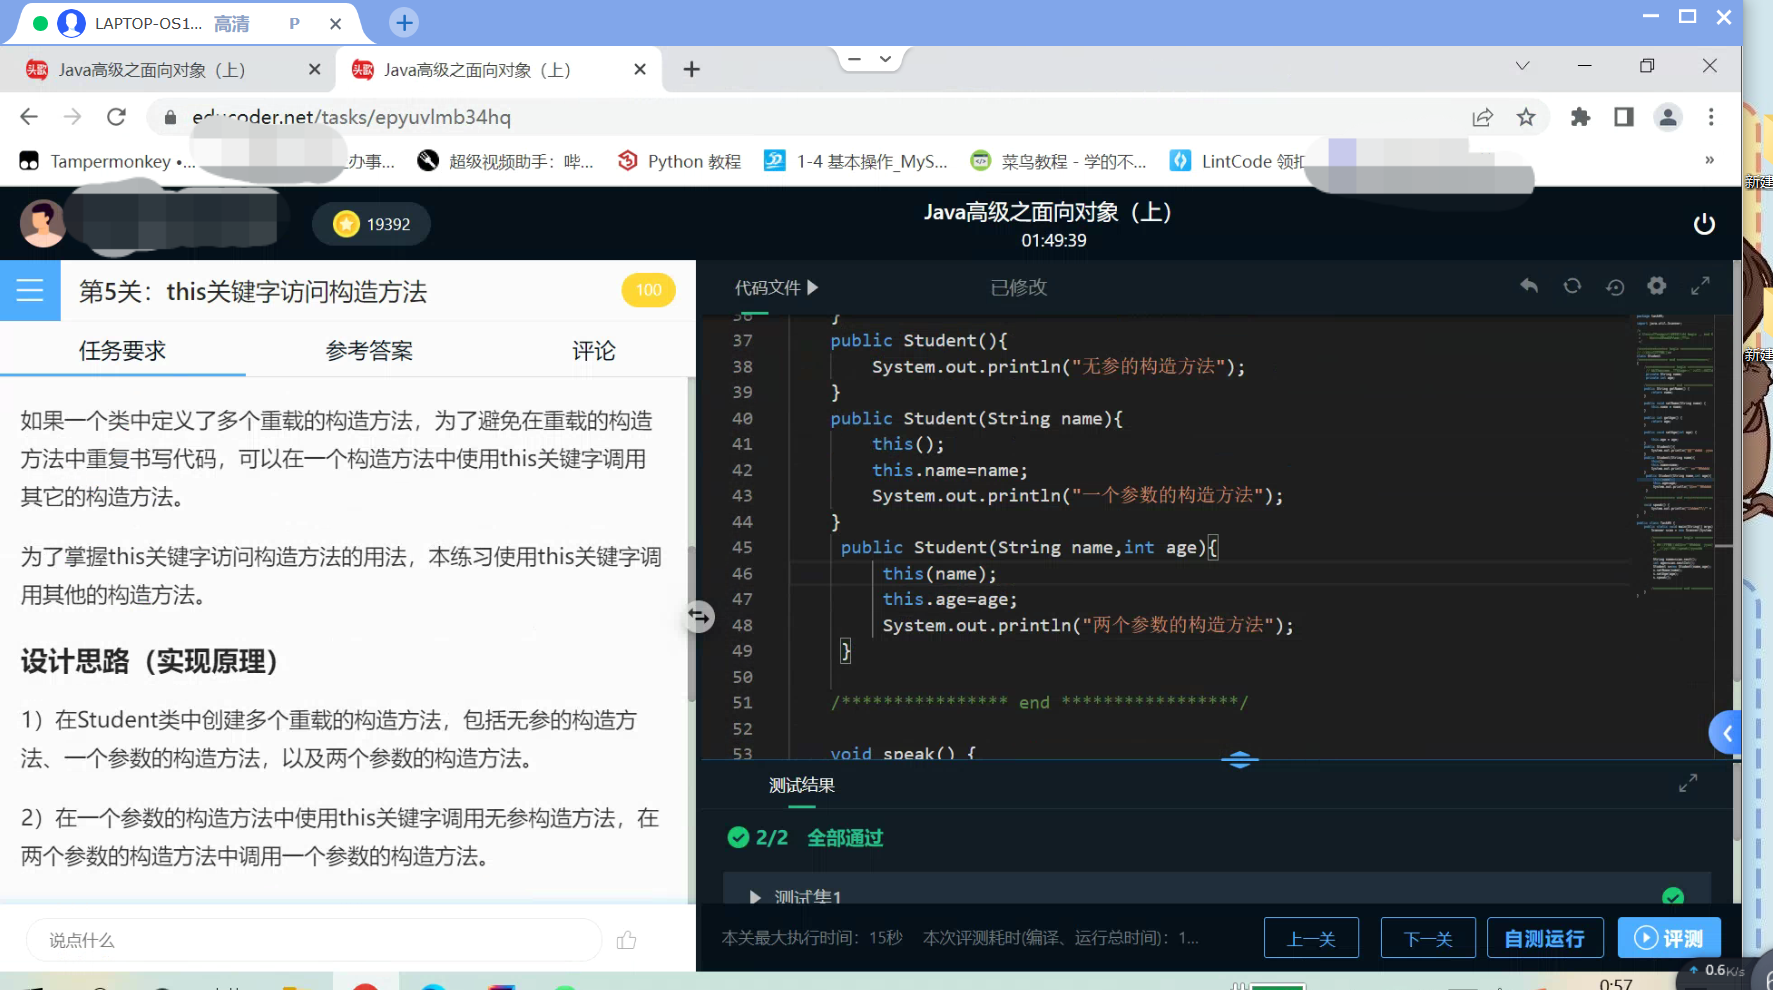This screenshot has width=1773, height=990.
Task: Open the editor settings gear
Action: coord(1657,287)
